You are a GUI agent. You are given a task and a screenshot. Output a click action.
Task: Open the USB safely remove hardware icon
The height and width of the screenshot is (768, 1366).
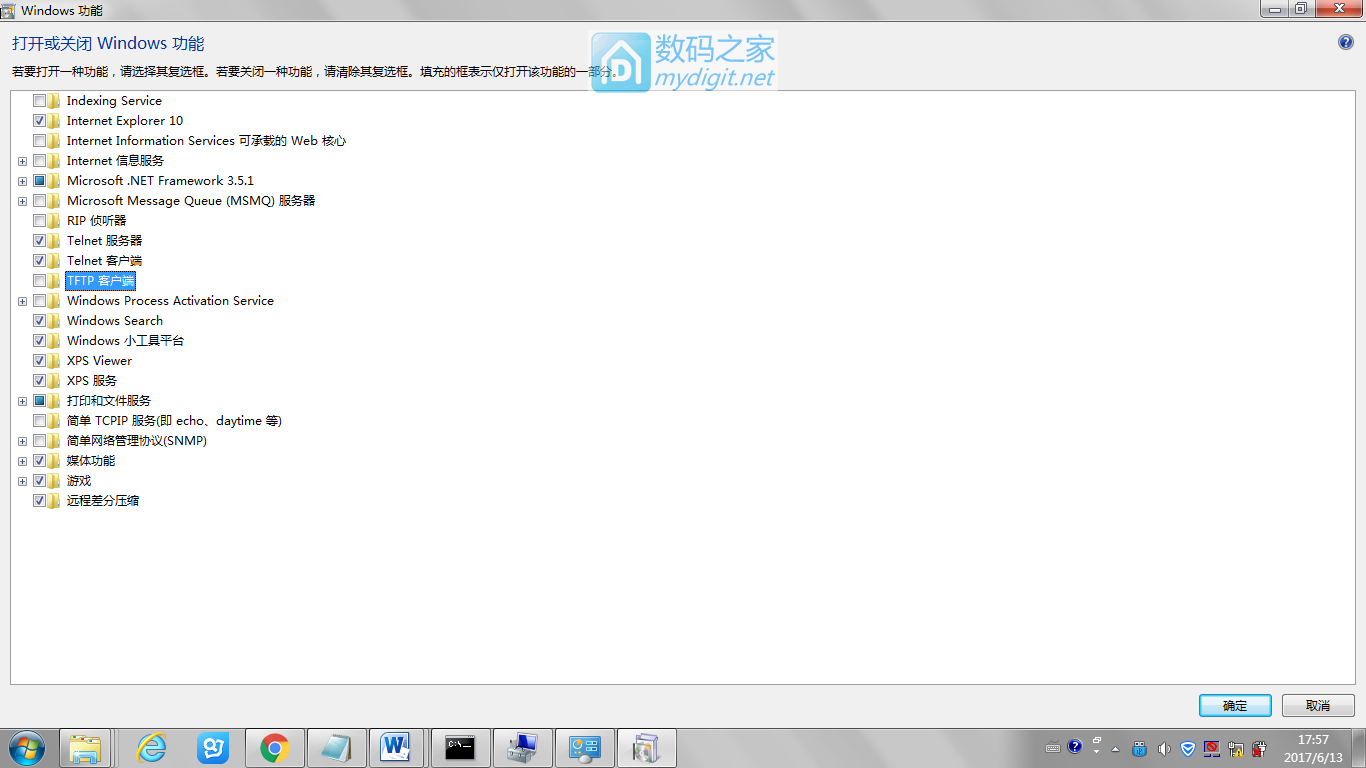coord(1140,748)
